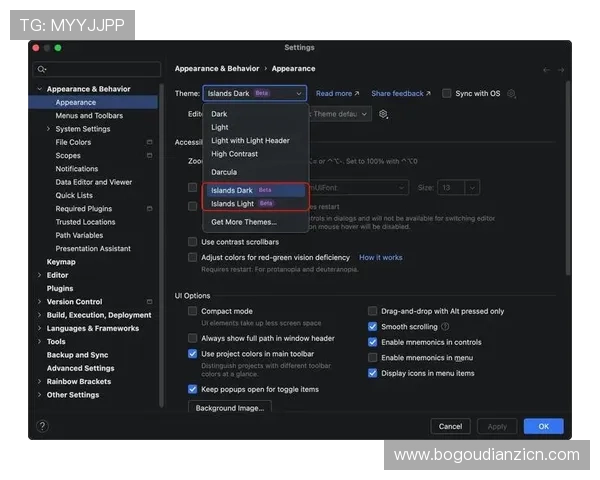Click the right-side vertical scrollbar
The height and width of the screenshot is (480, 600).
(x=568, y=180)
